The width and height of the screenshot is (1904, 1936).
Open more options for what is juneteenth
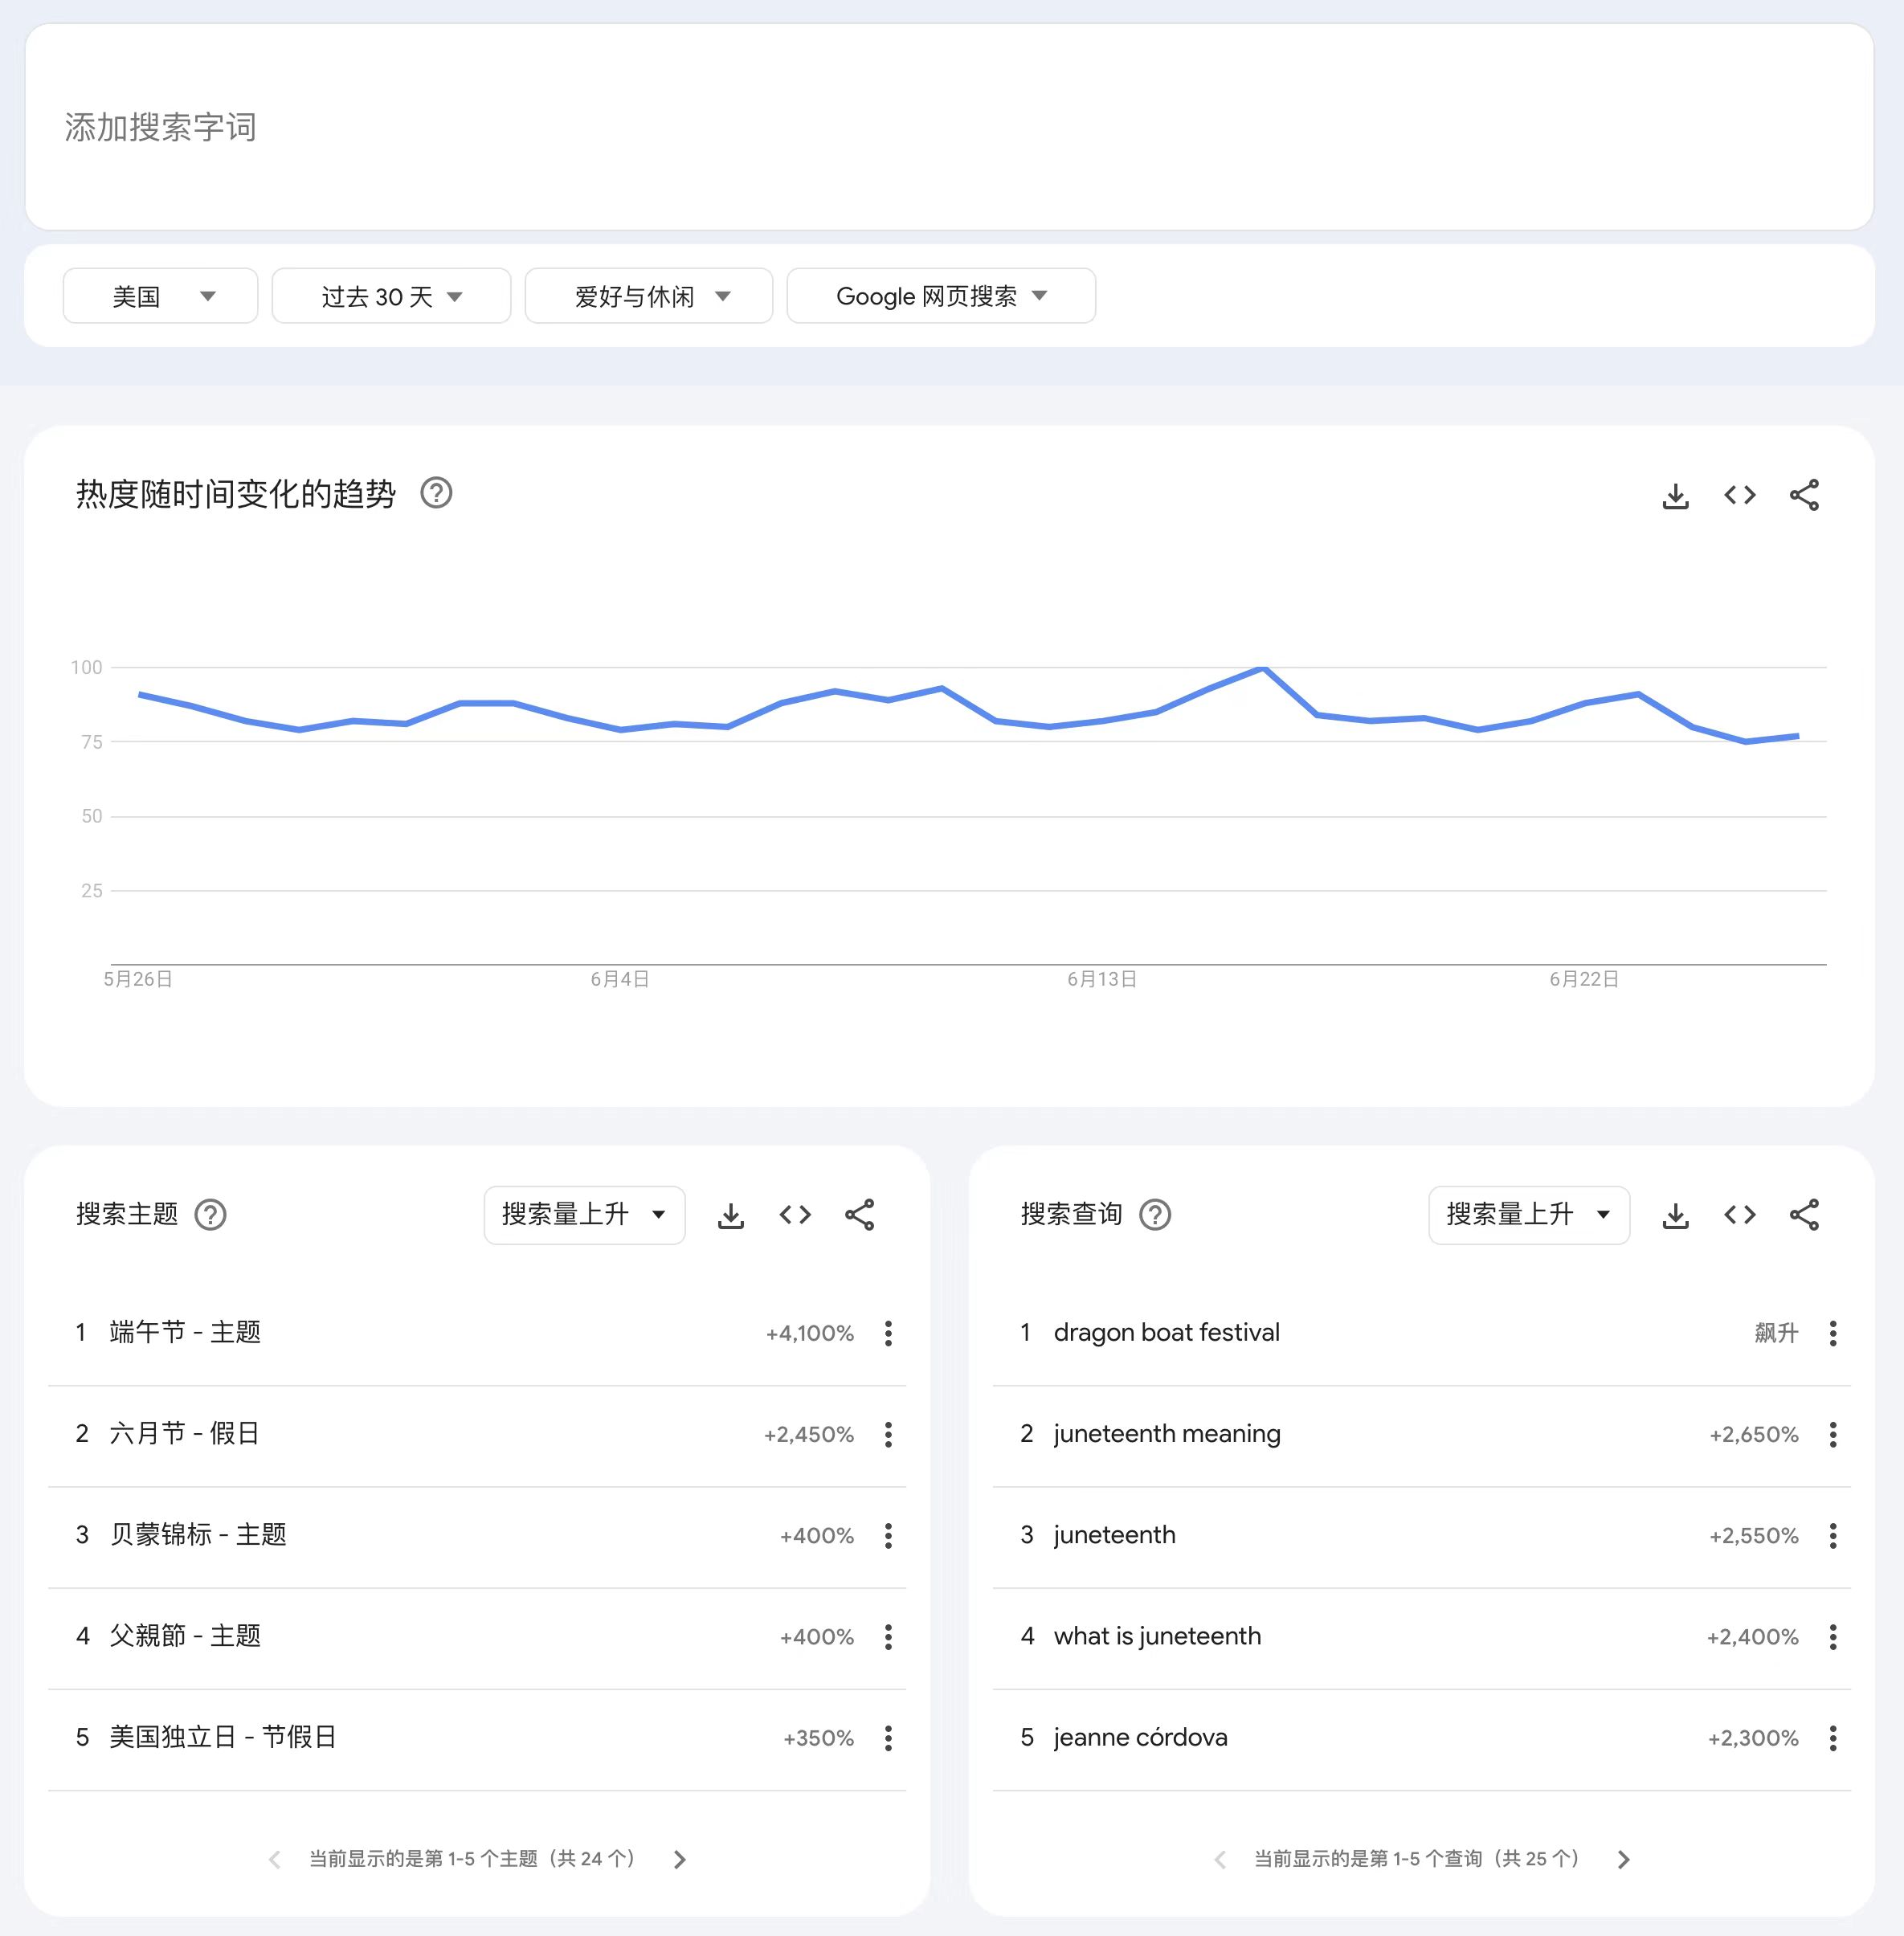1833,1637
